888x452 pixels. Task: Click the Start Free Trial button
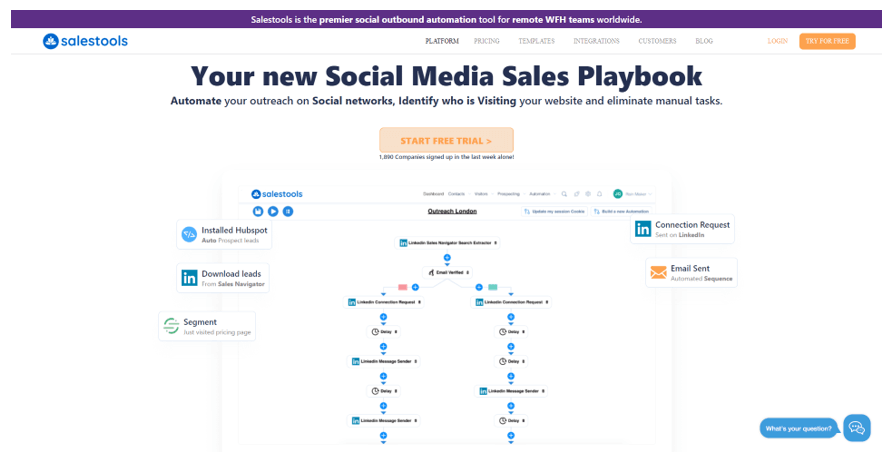coord(446,140)
